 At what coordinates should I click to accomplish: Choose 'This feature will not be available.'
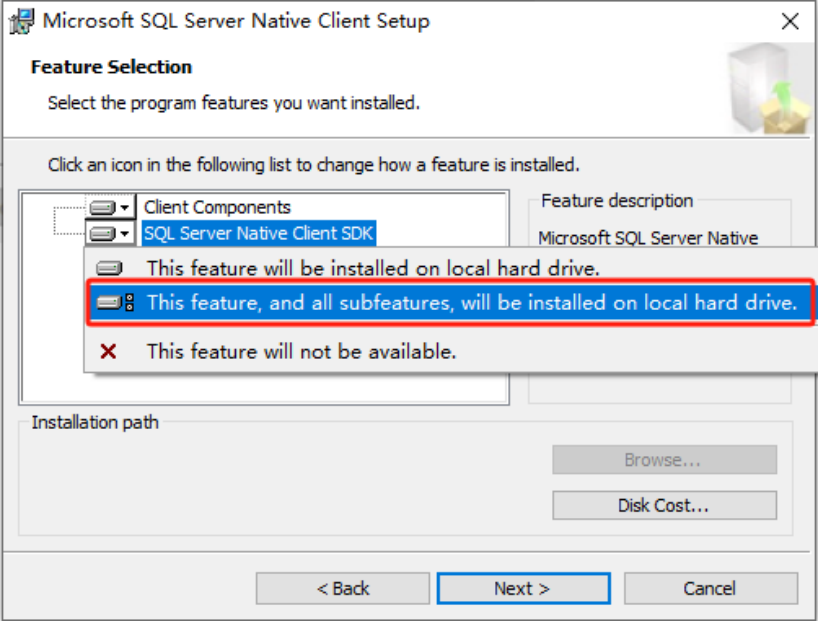(x=450, y=351)
